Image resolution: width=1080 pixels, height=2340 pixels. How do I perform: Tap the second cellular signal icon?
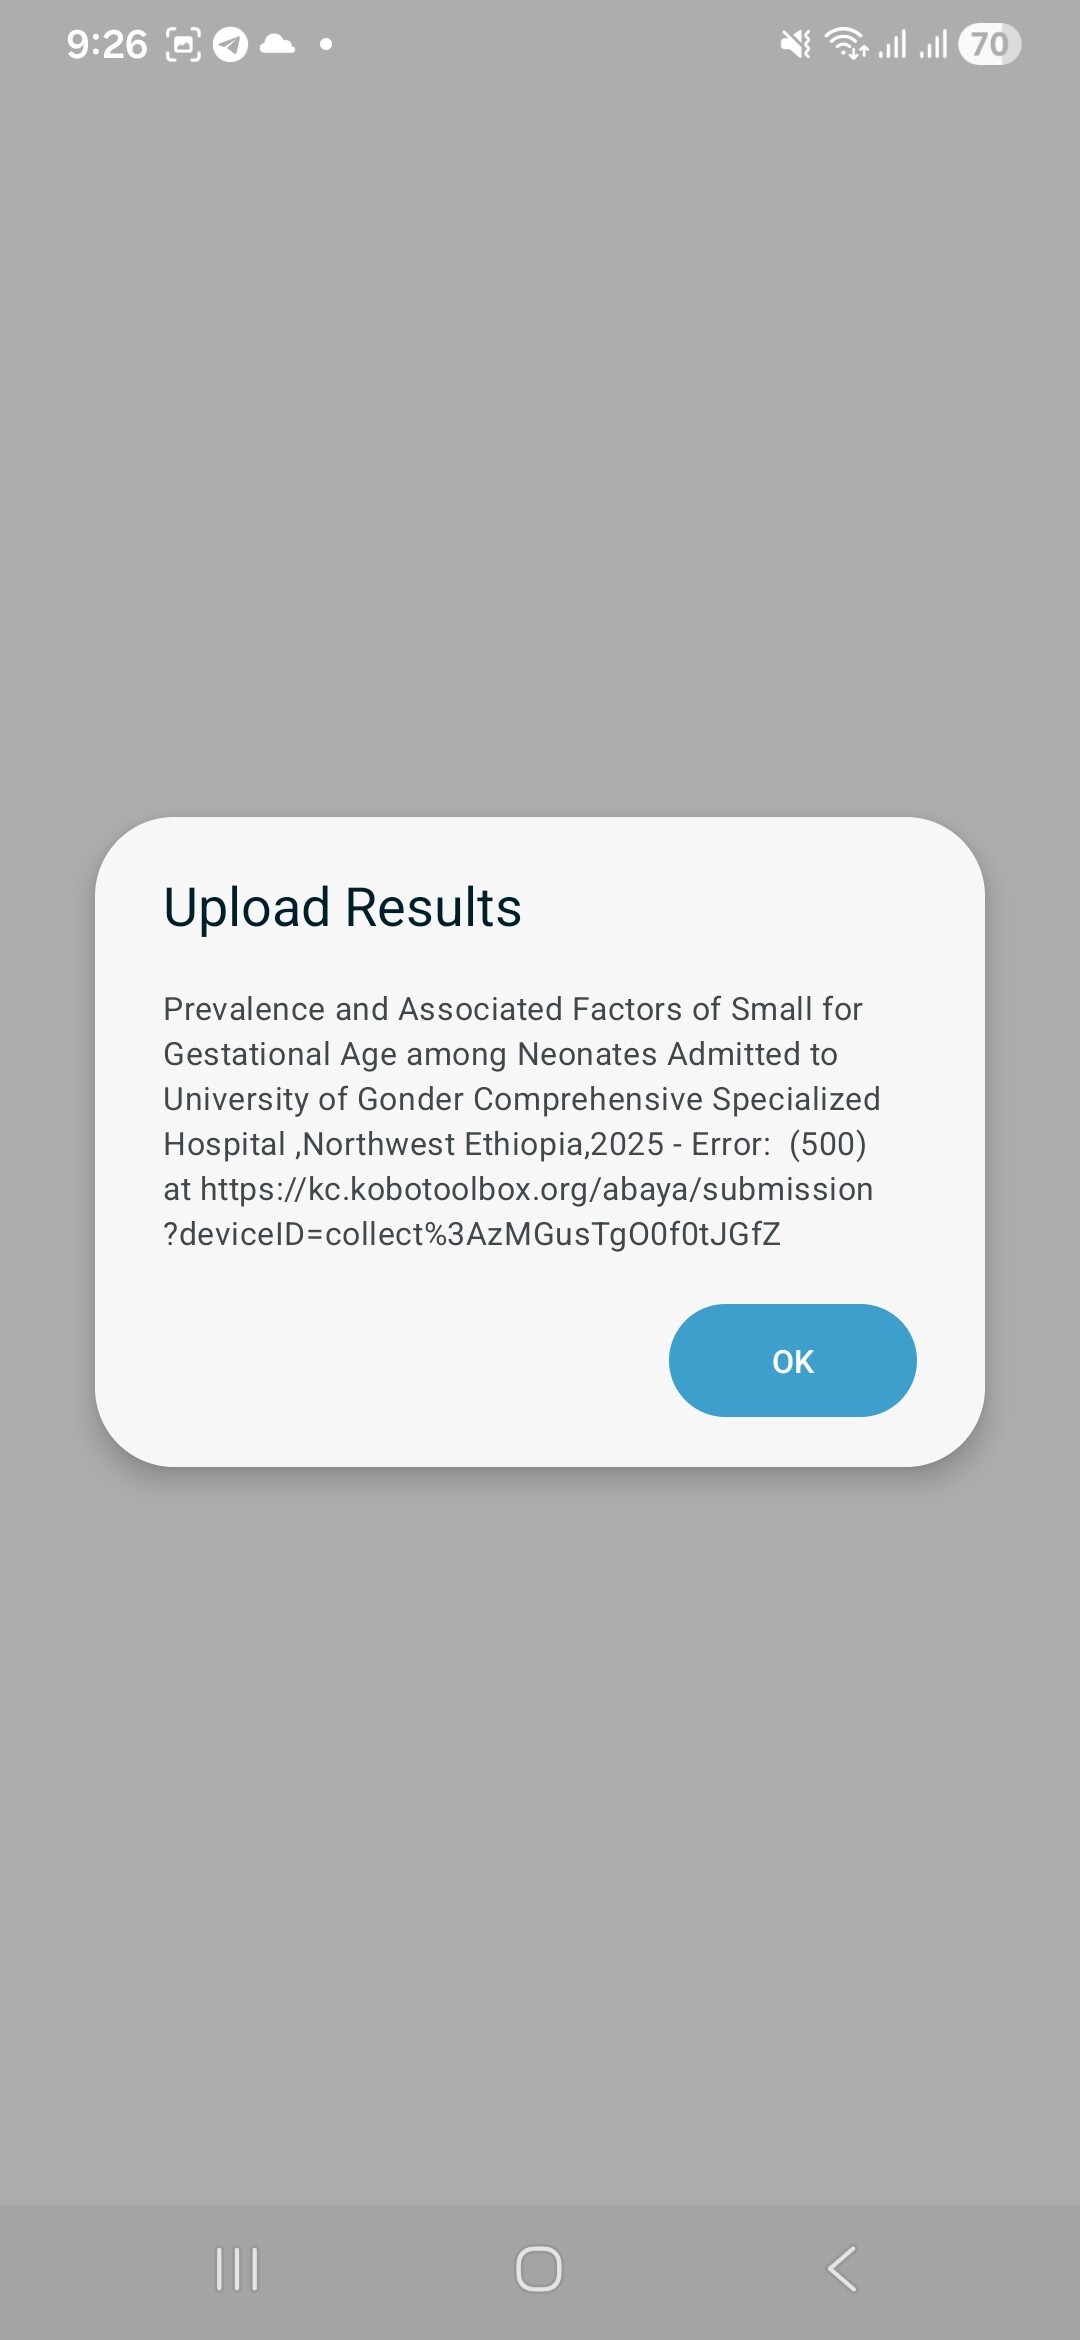coord(933,45)
